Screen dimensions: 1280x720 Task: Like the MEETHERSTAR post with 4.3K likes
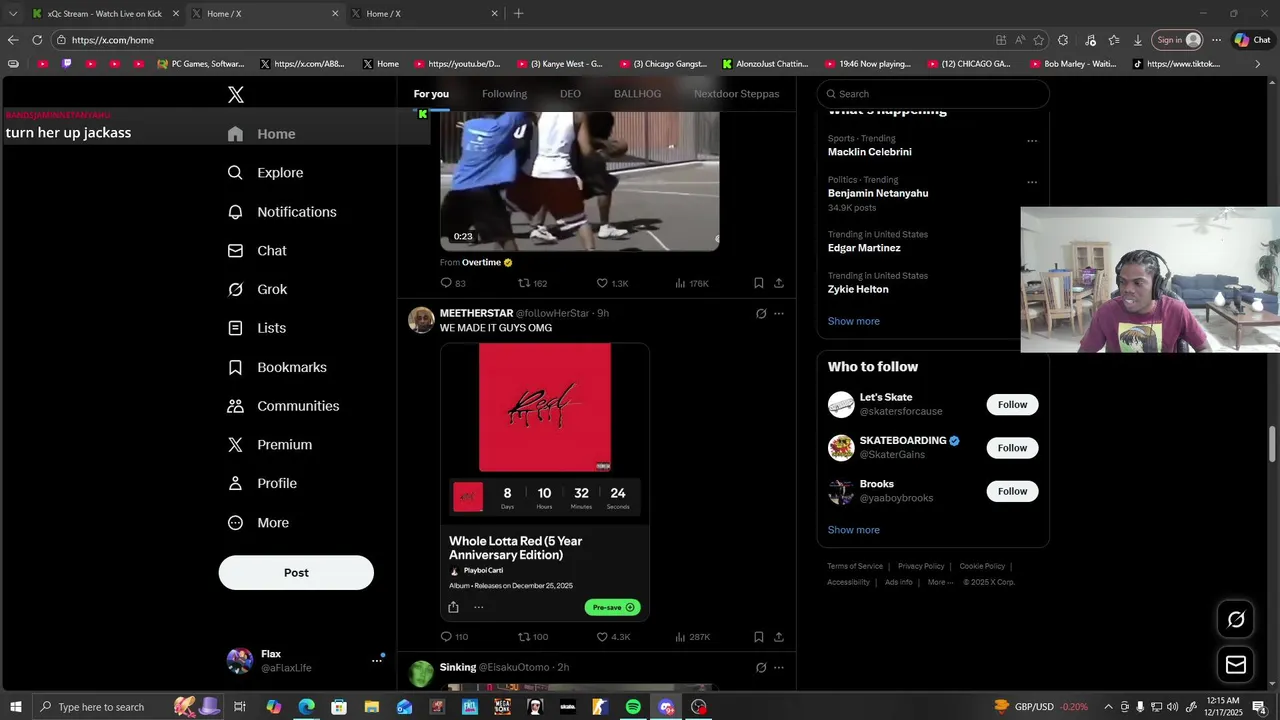613,637
